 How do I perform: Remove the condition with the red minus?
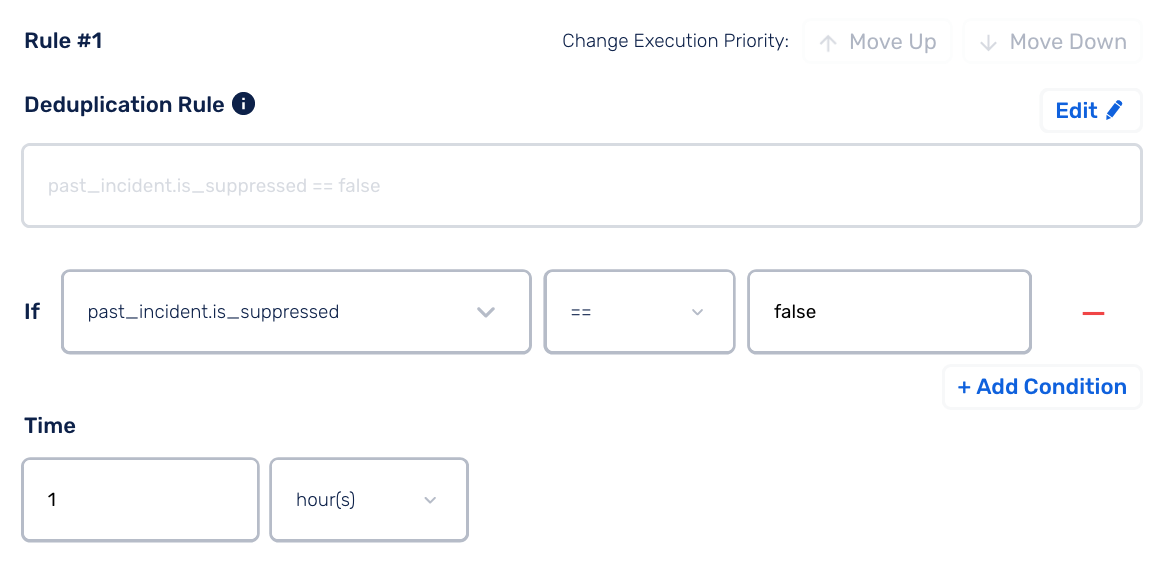tap(1093, 313)
